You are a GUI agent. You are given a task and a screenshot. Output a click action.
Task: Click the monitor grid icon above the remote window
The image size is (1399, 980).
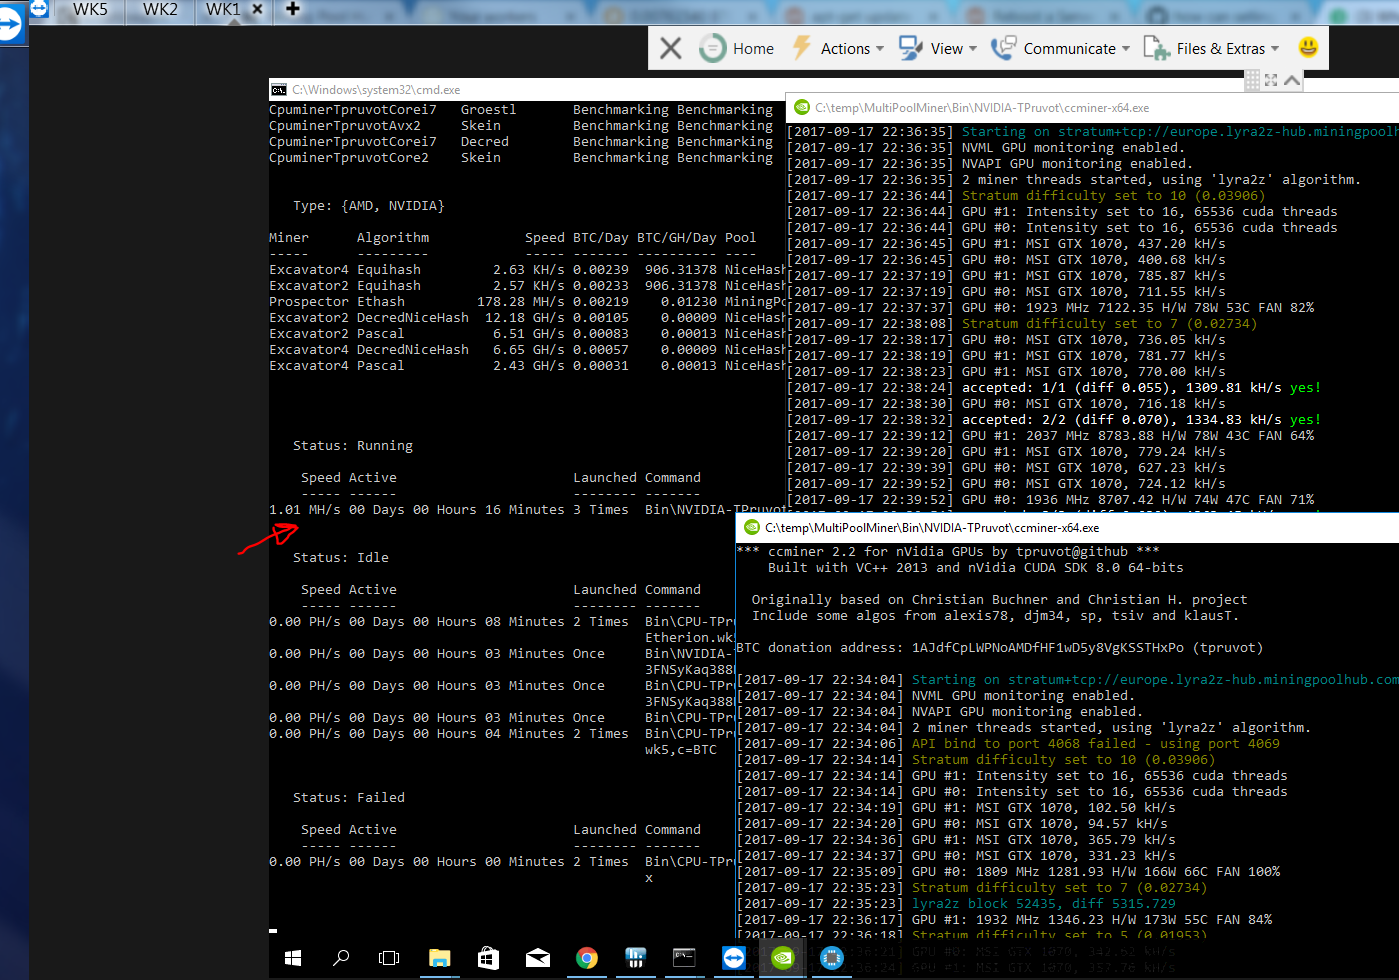coord(1251,80)
